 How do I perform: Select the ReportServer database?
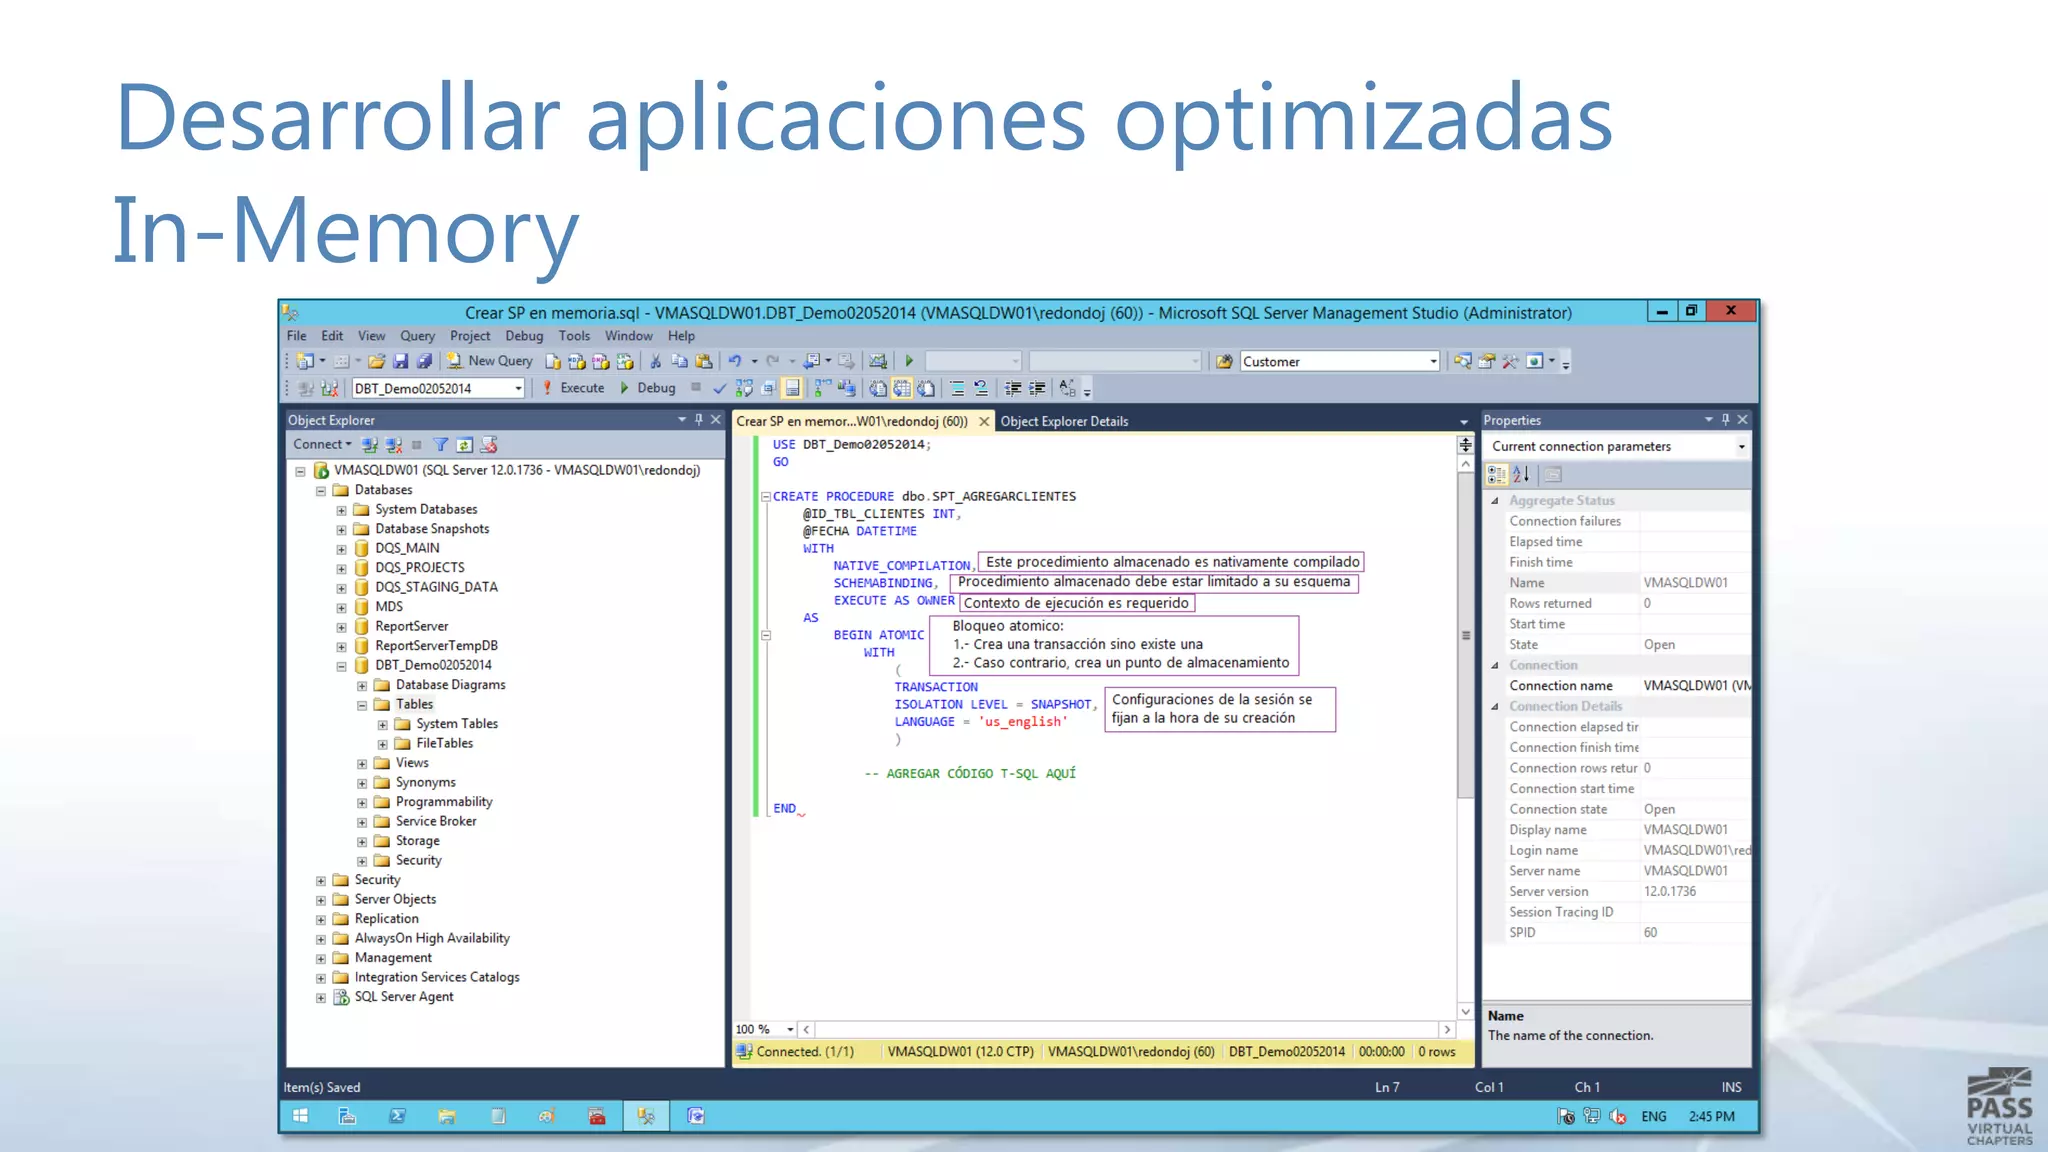411,626
